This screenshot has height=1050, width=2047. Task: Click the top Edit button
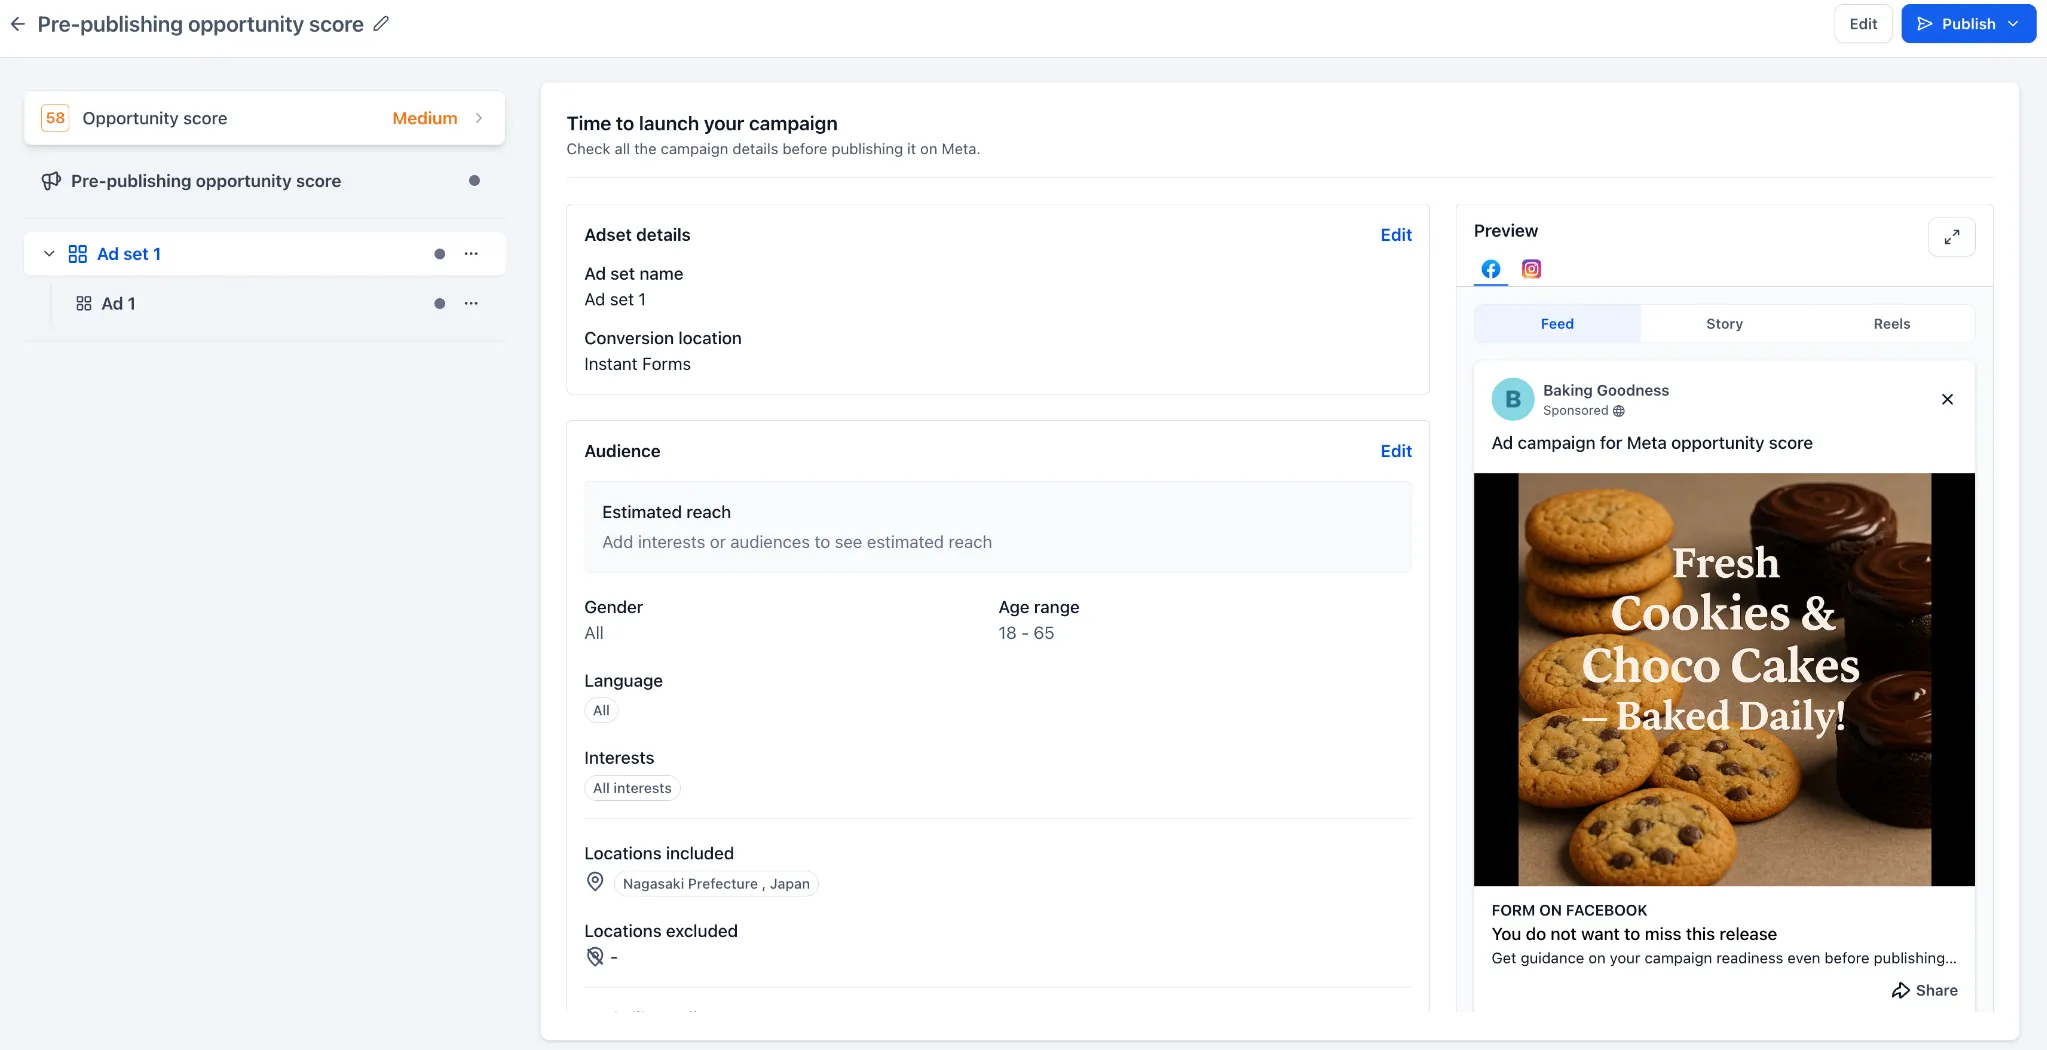[x=1863, y=24]
